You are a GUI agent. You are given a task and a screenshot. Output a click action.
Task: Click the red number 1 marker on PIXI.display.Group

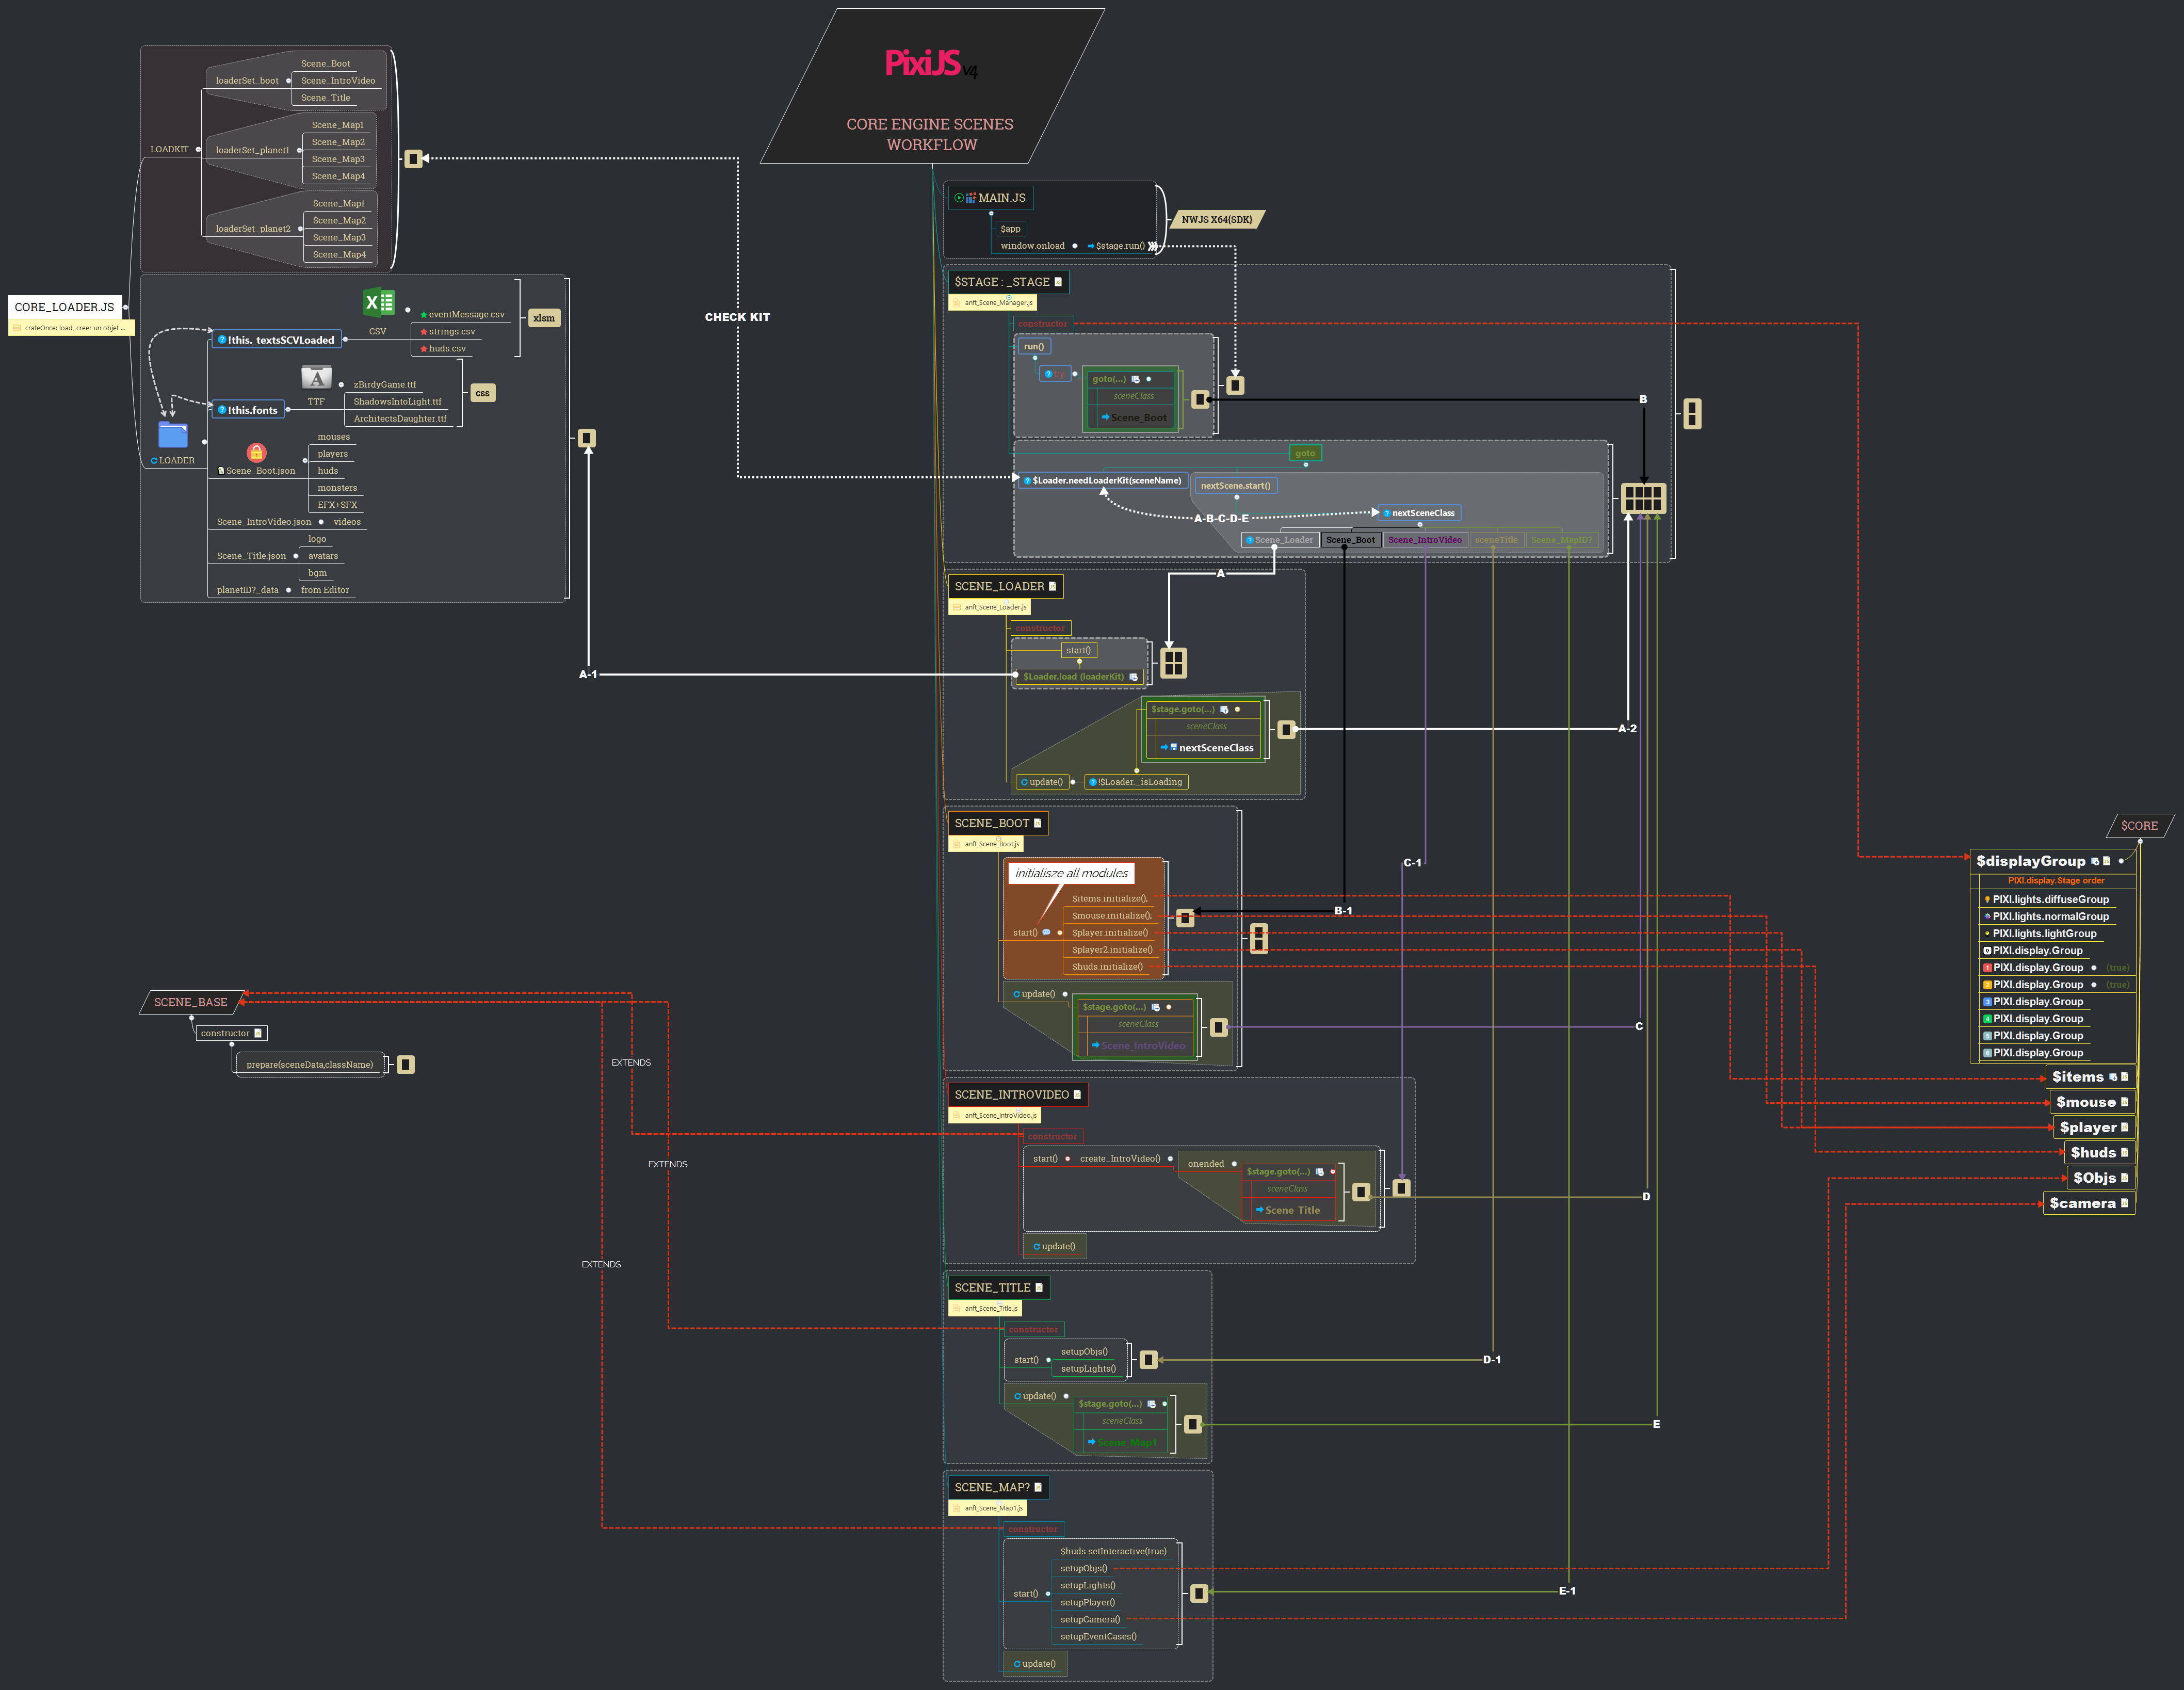pos(1987,967)
